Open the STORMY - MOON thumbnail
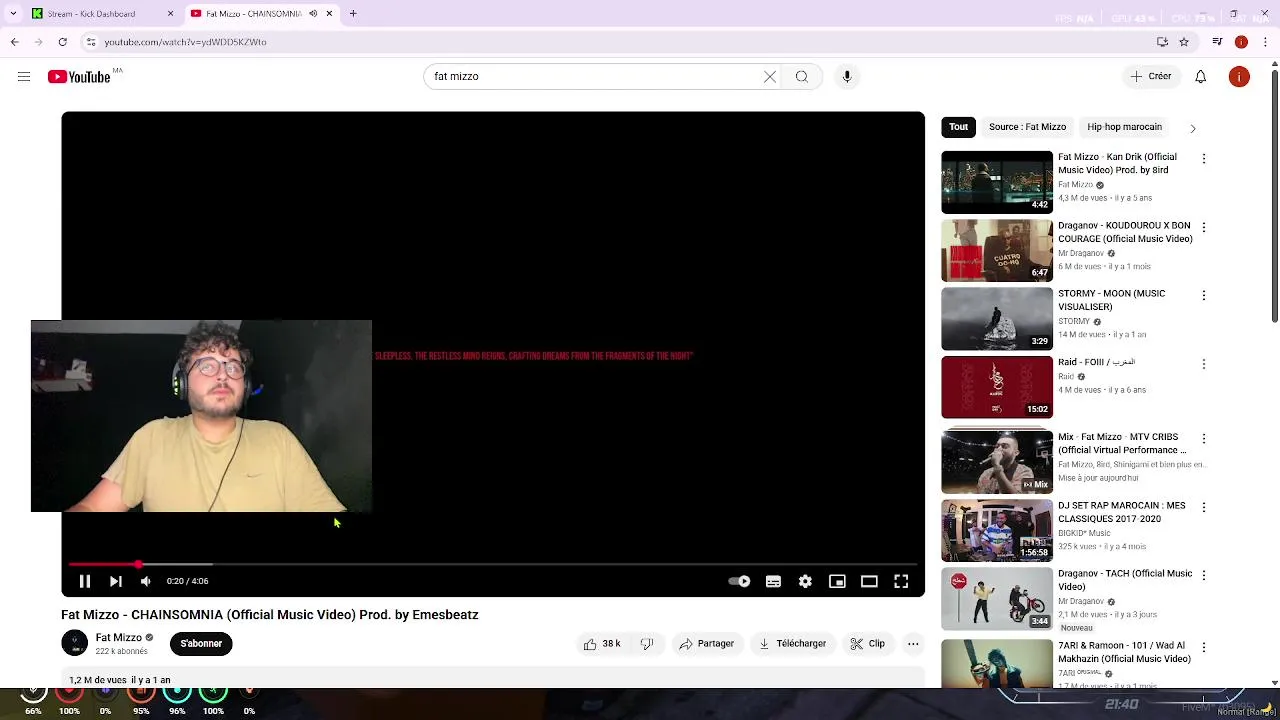The width and height of the screenshot is (1280, 720). 997,319
